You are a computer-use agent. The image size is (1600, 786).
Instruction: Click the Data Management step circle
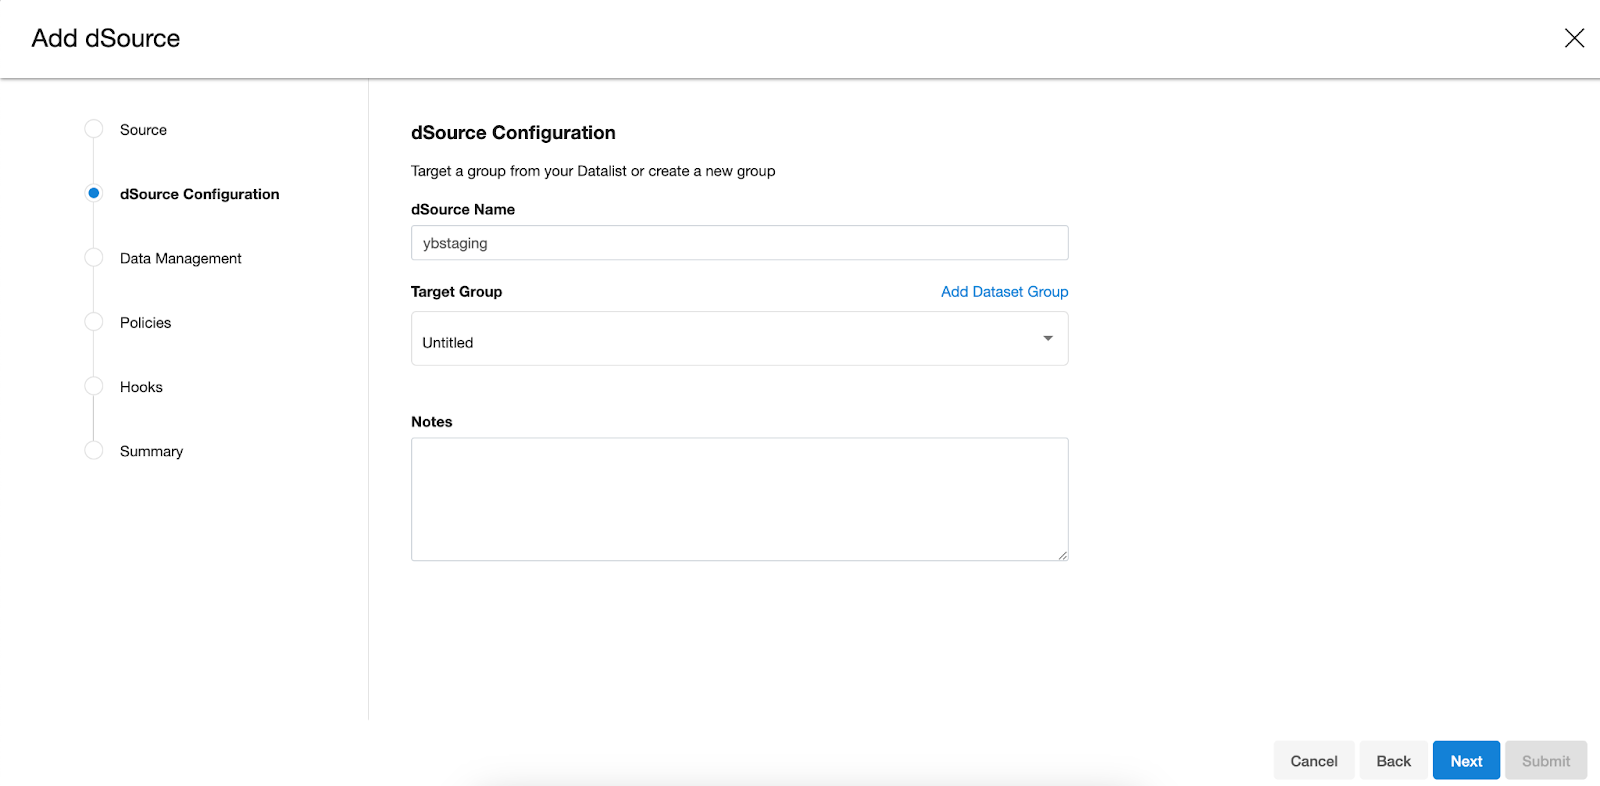(x=94, y=258)
